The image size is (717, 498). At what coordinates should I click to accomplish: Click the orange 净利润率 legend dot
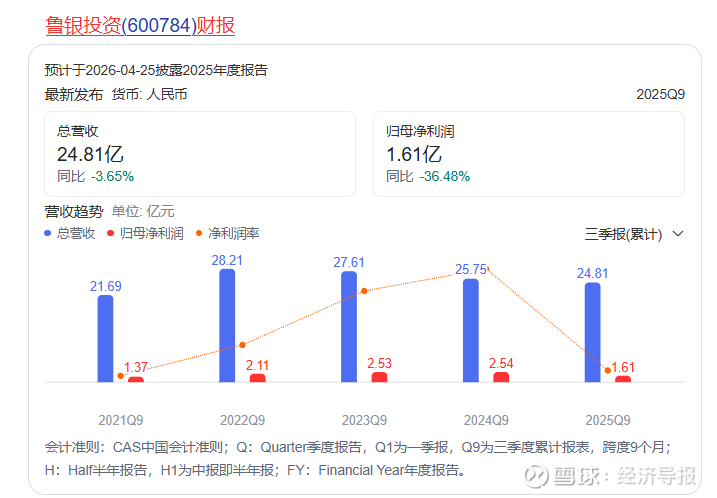(199, 233)
